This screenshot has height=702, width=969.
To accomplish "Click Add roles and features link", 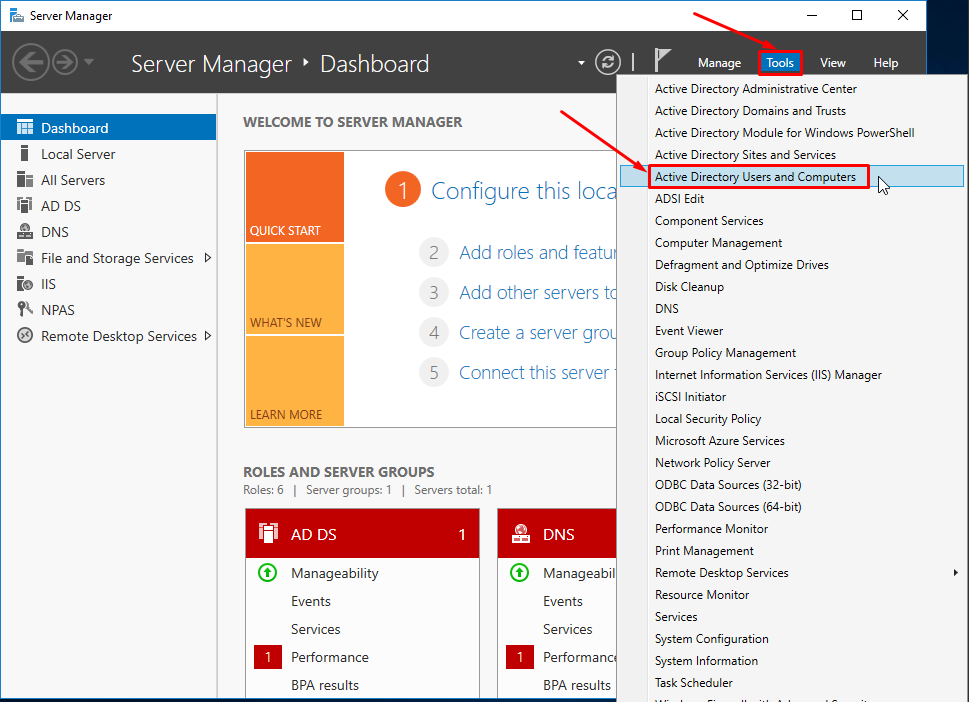I will [538, 253].
